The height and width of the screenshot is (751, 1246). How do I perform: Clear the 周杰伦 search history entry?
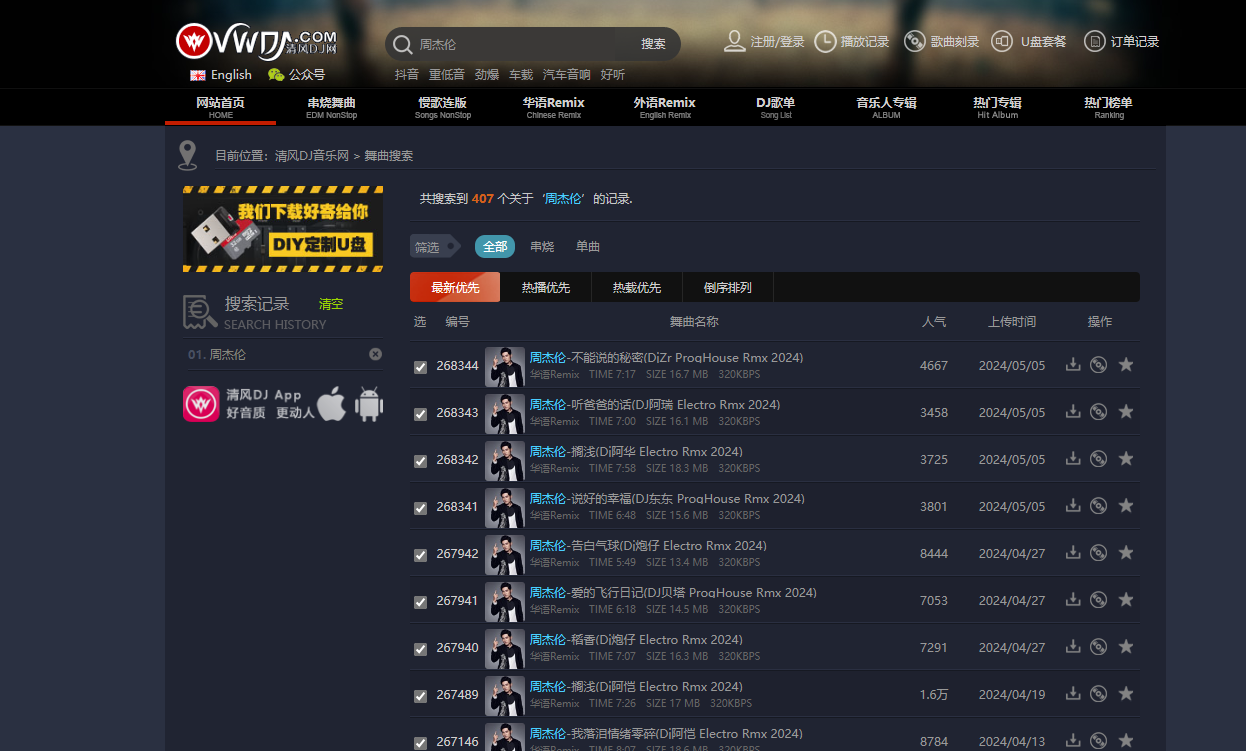pyautogui.click(x=375, y=354)
